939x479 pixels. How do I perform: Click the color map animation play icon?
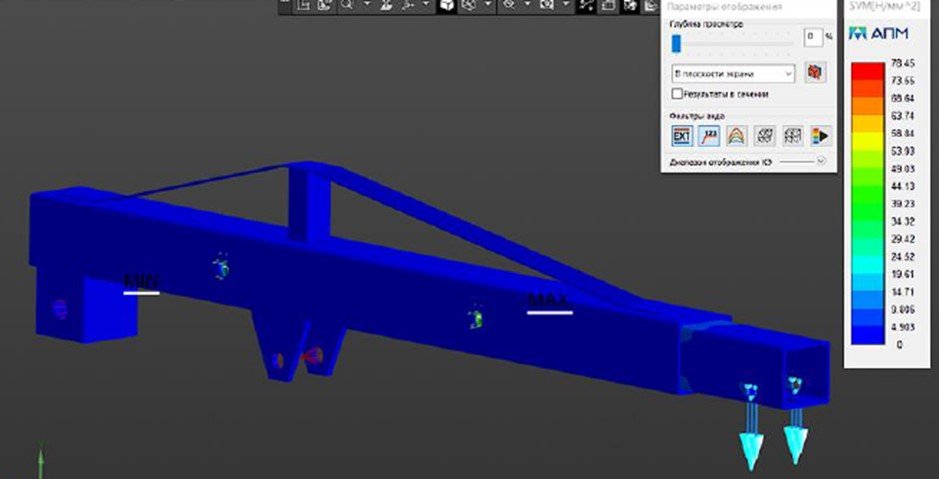820,135
